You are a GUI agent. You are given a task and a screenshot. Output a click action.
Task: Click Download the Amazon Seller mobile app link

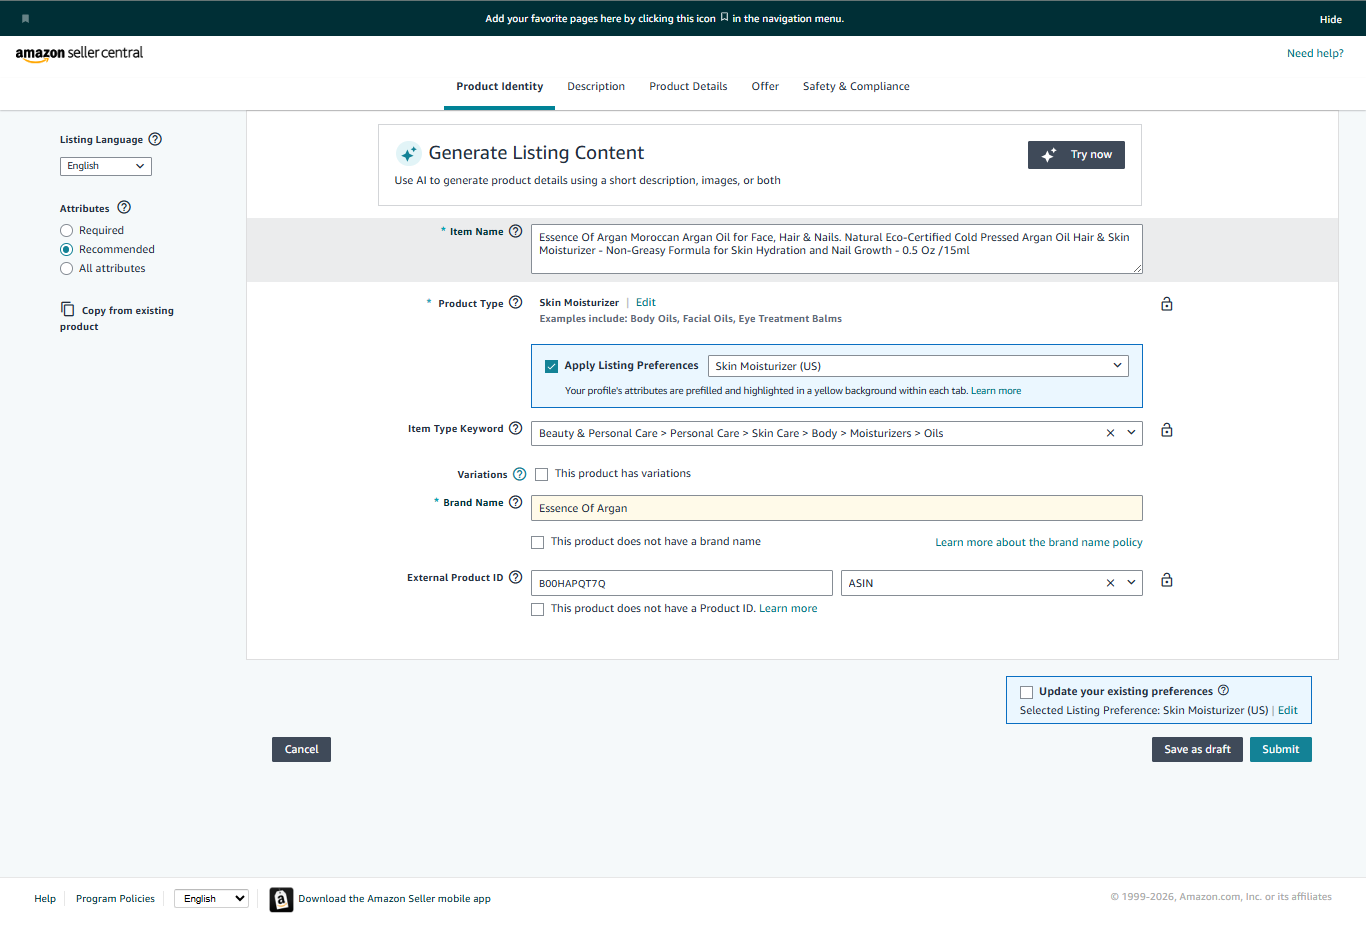click(394, 899)
